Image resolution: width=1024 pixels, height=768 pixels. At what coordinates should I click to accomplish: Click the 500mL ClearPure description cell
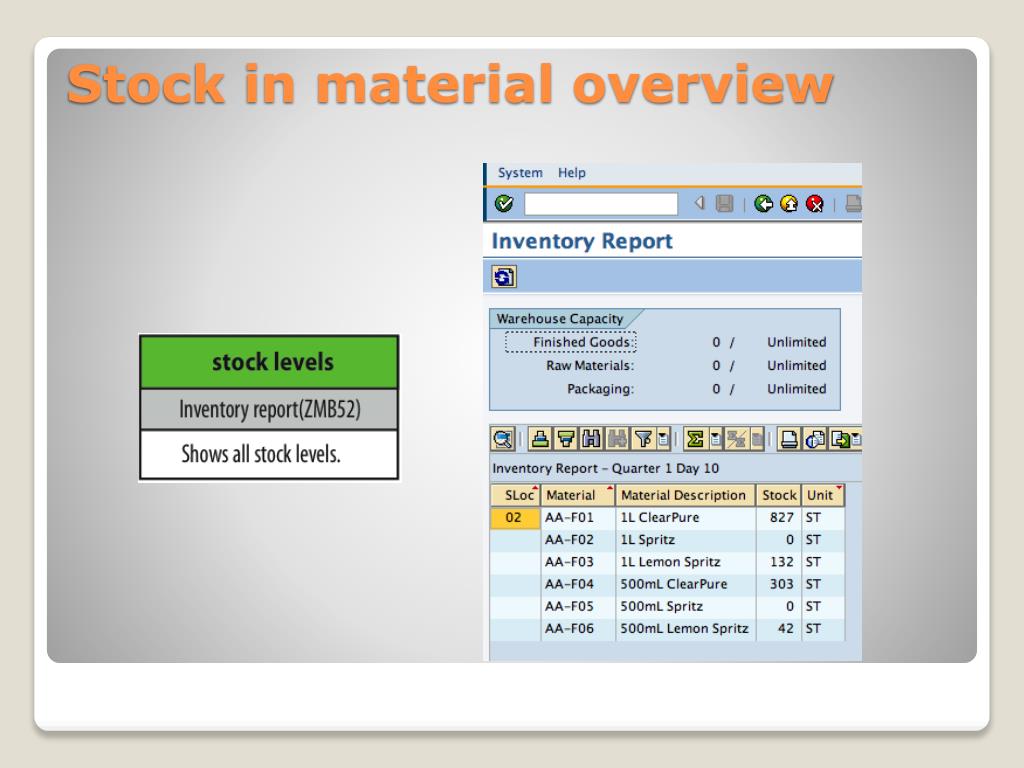tap(686, 584)
